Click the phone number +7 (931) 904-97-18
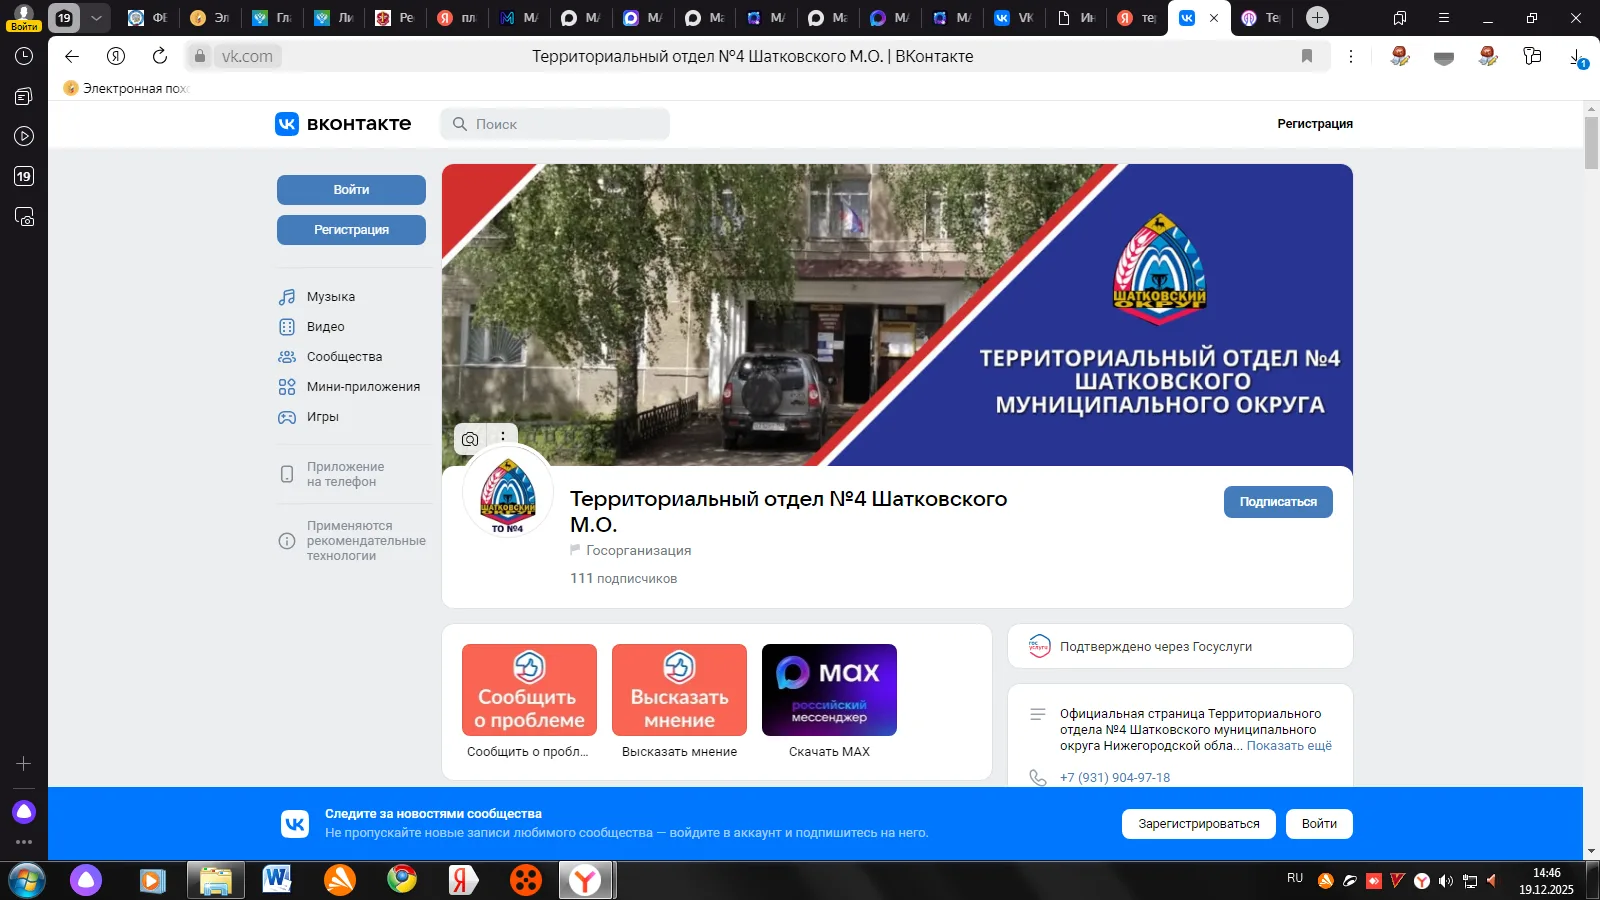Screen dimensions: 1600x900 pyautogui.click(x=1115, y=778)
